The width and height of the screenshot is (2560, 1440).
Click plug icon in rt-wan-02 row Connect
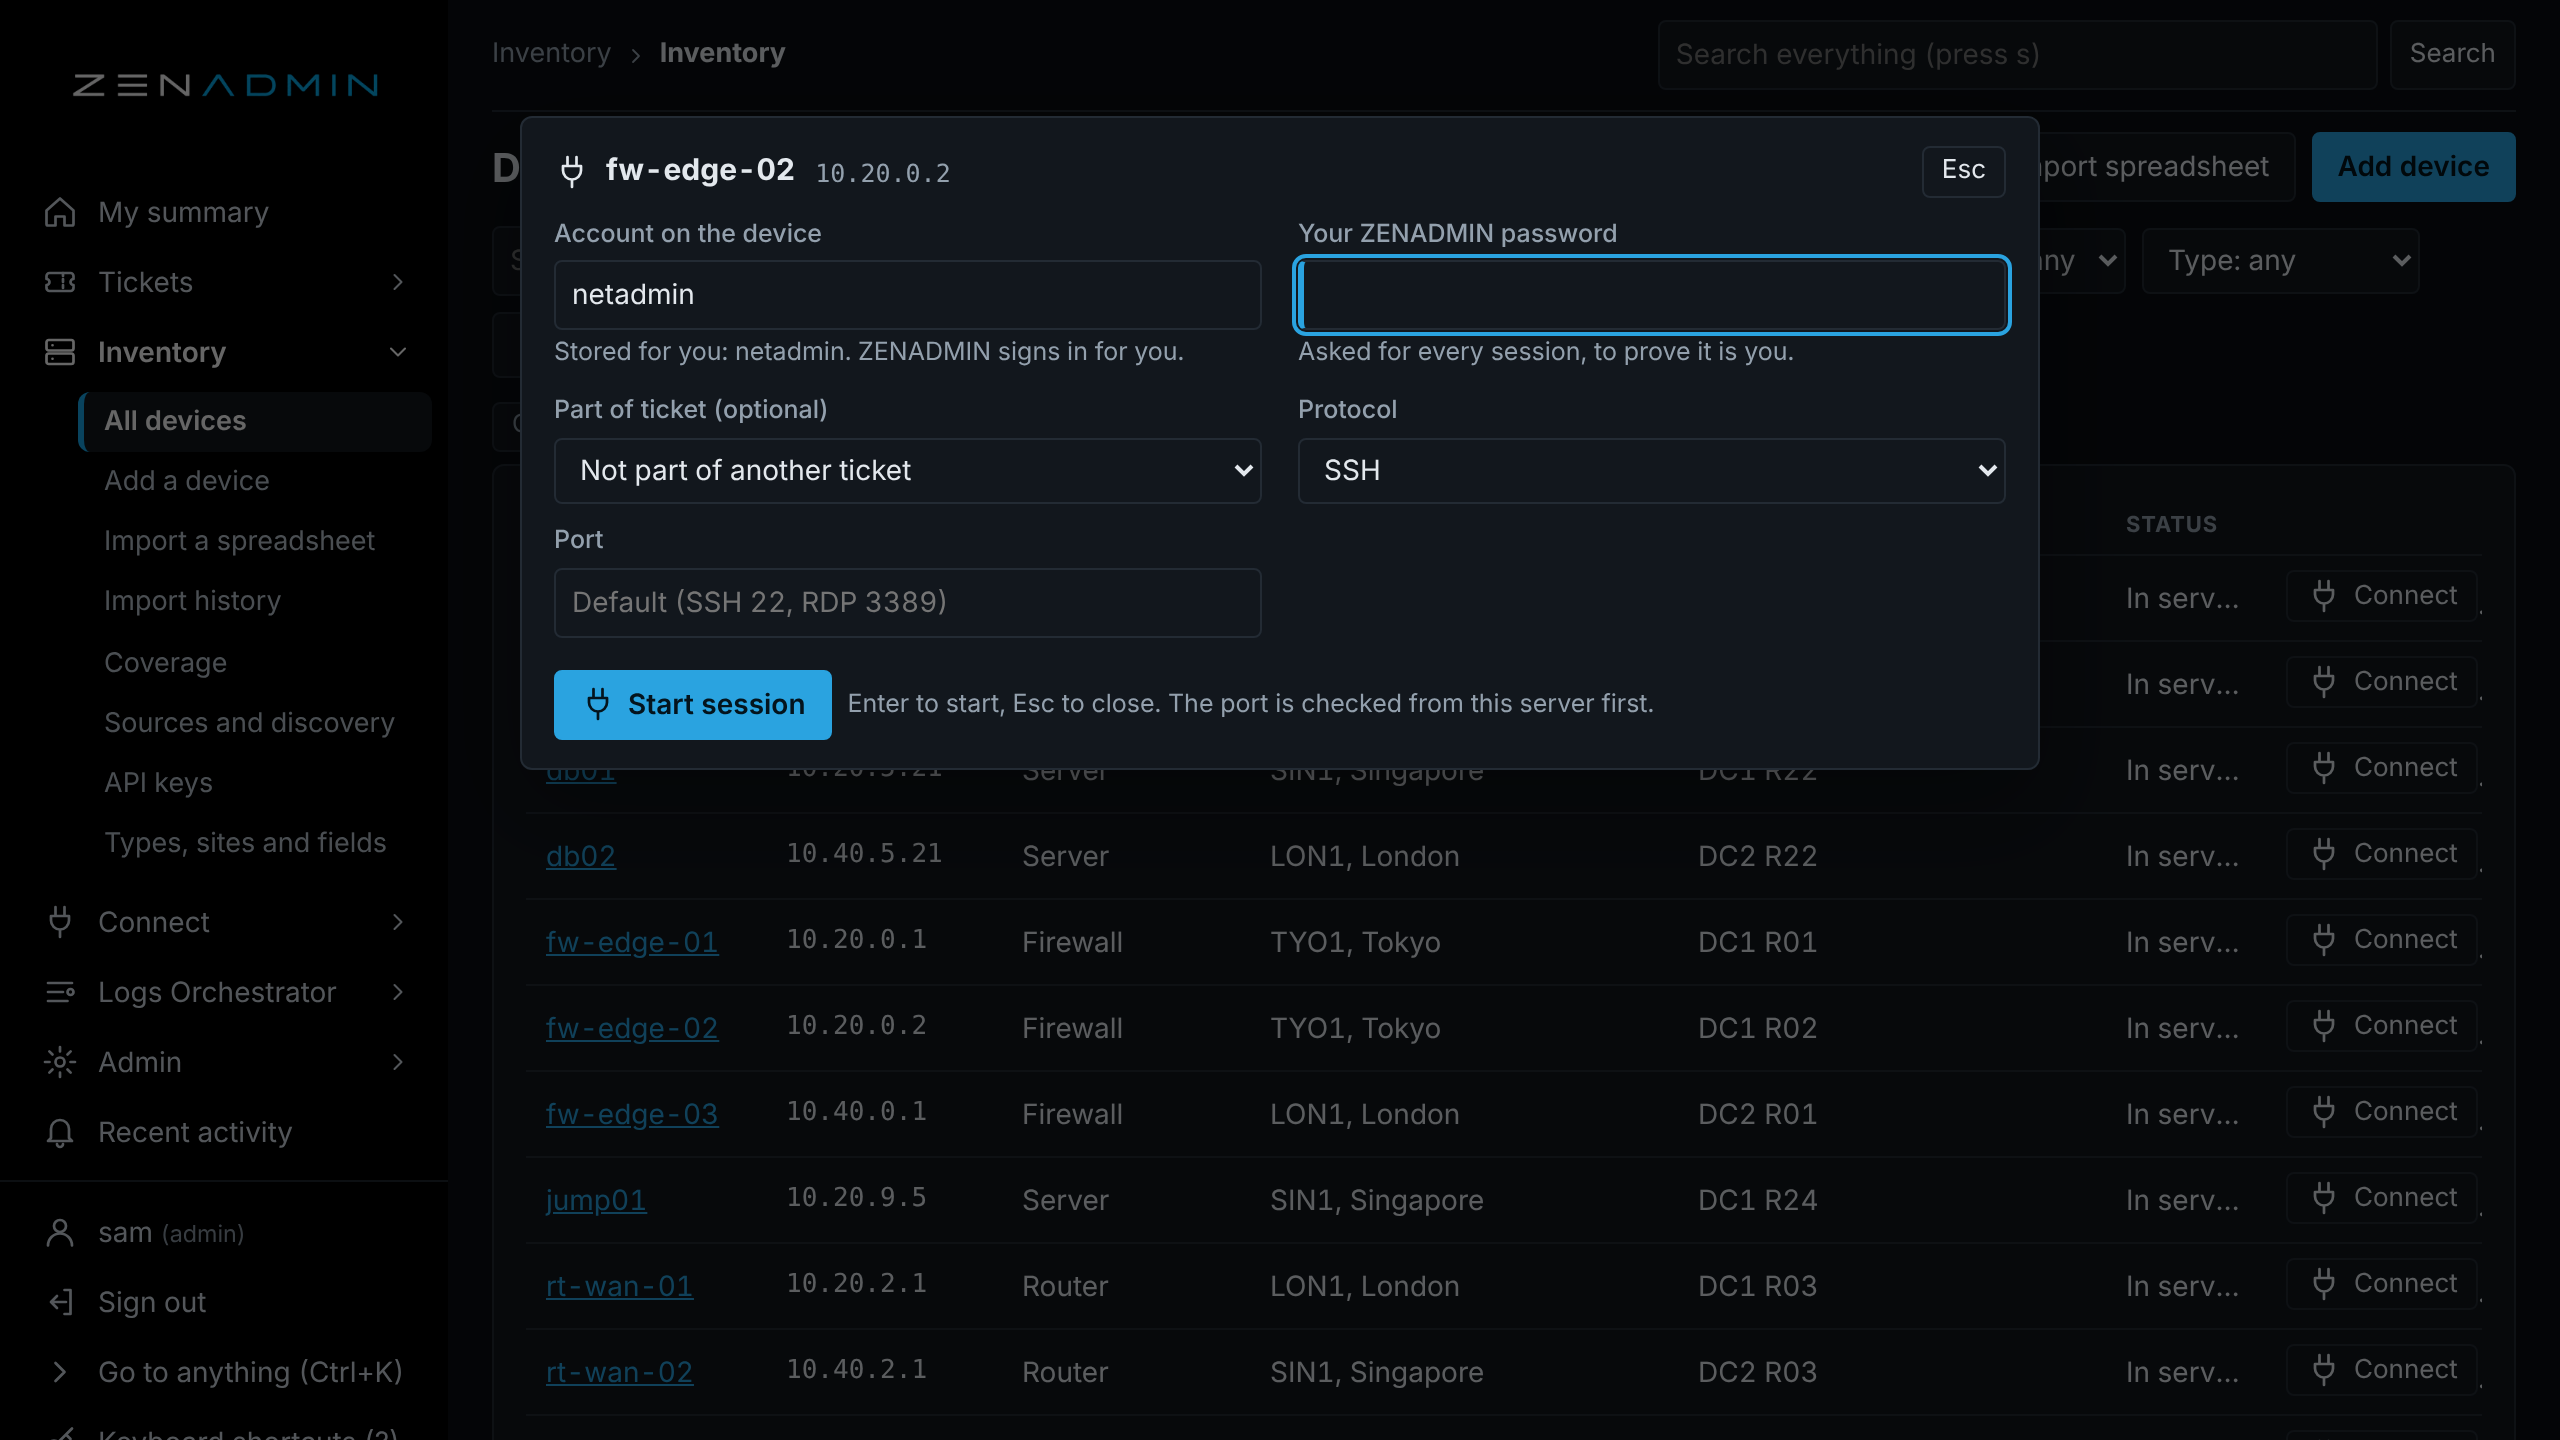(2324, 1369)
